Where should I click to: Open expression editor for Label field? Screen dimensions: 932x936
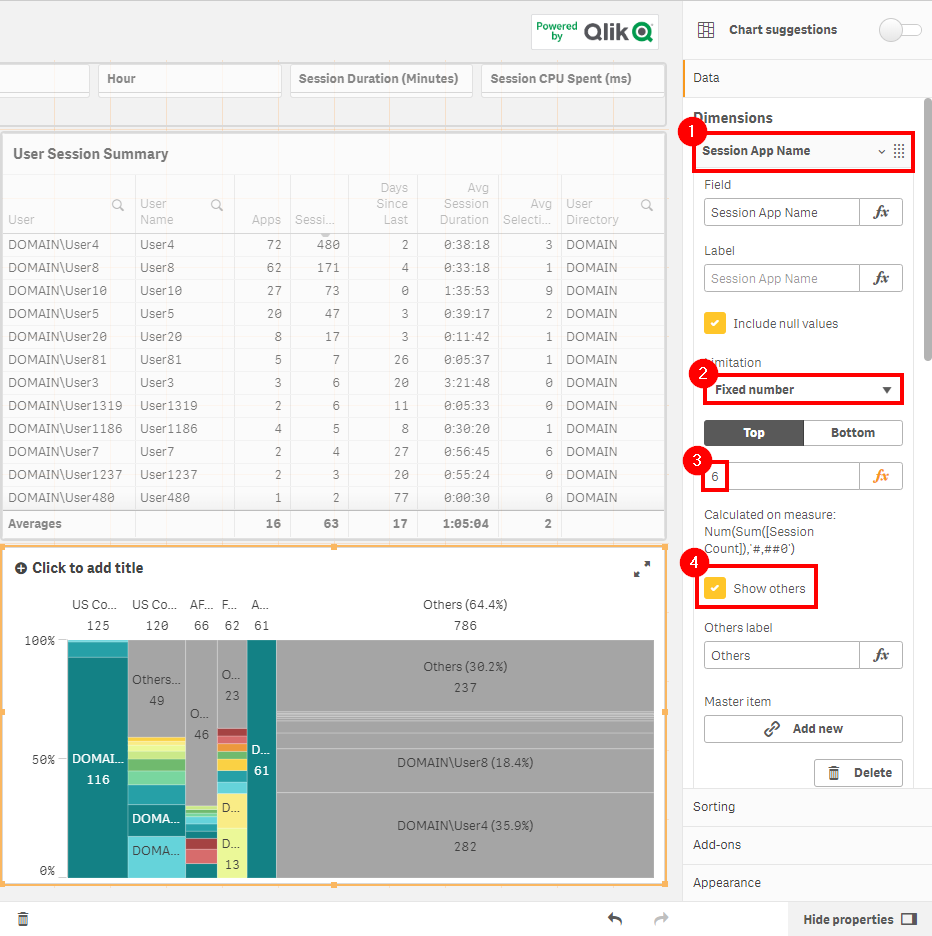[x=881, y=278]
